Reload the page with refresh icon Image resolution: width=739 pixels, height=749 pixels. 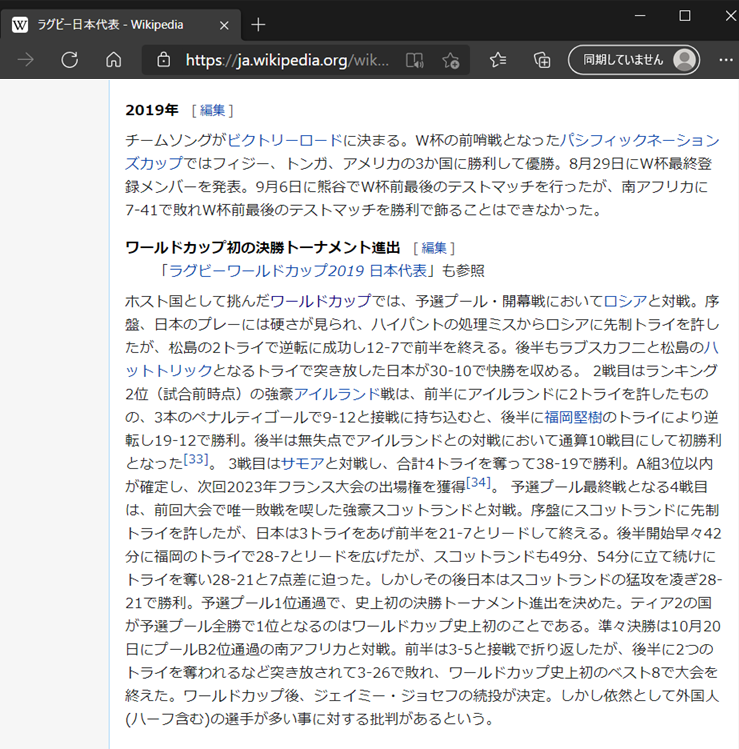pyautogui.click(x=70, y=60)
